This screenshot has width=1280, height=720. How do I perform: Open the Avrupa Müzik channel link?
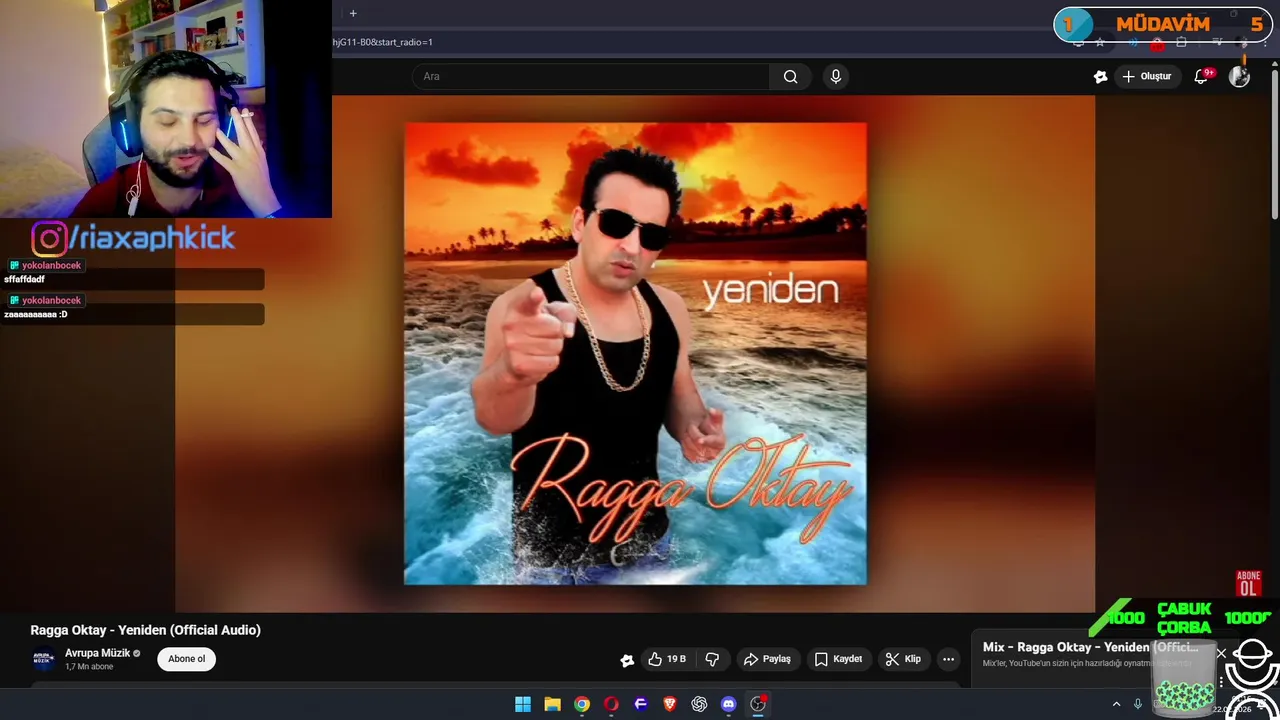click(x=98, y=653)
